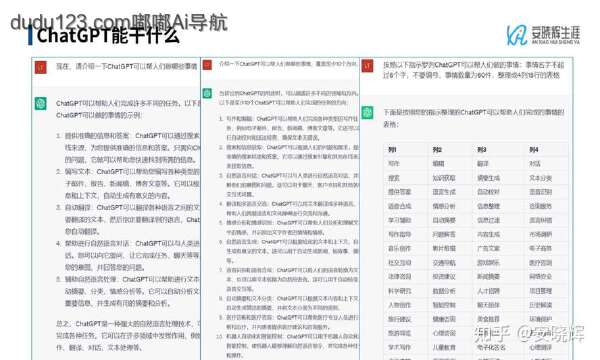Click the red user avatar in middle chat panel
This screenshot has width=600, height=360.
point(207,65)
